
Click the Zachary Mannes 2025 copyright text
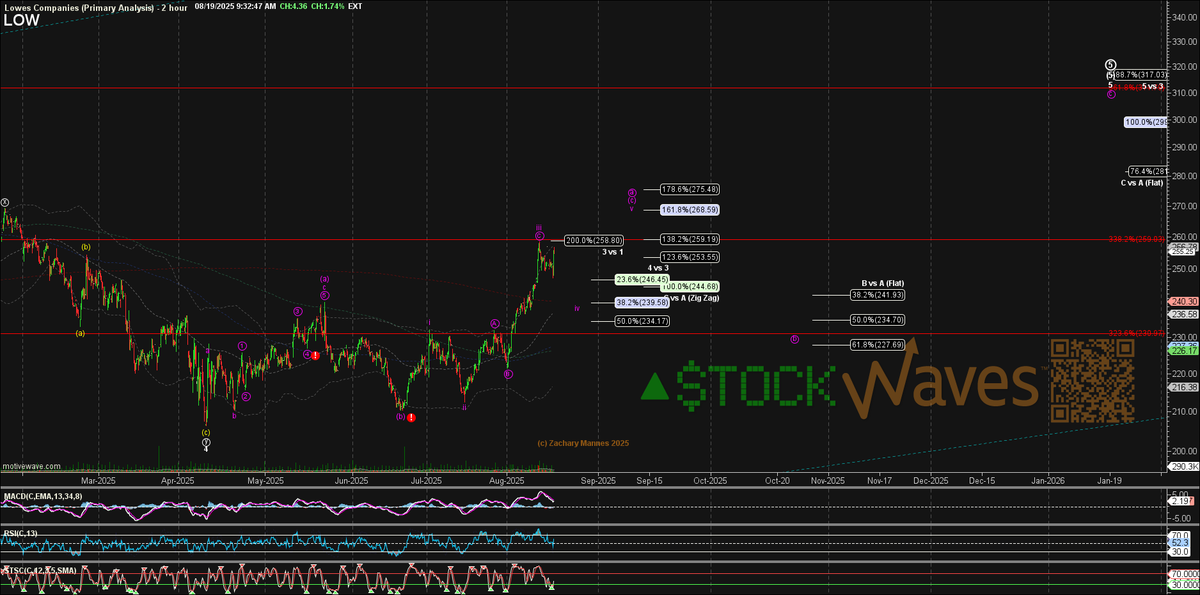pos(583,442)
